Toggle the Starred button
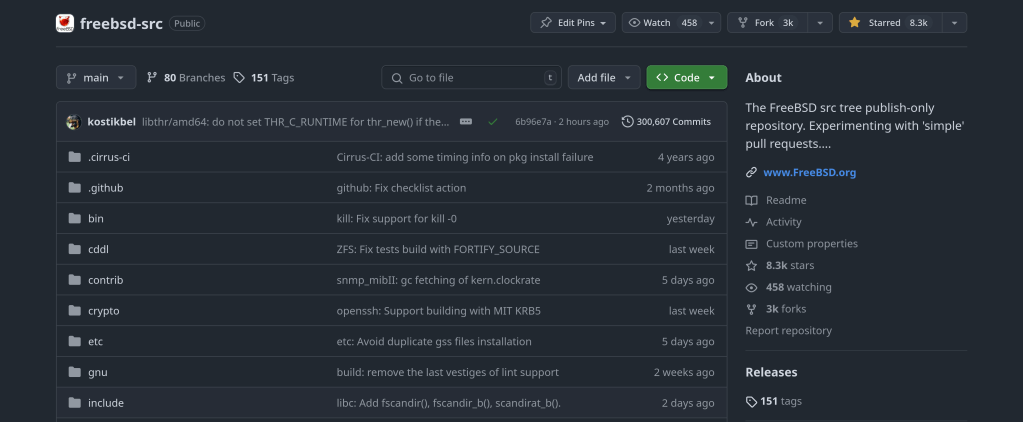1023x422 pixels. (889, 23)
